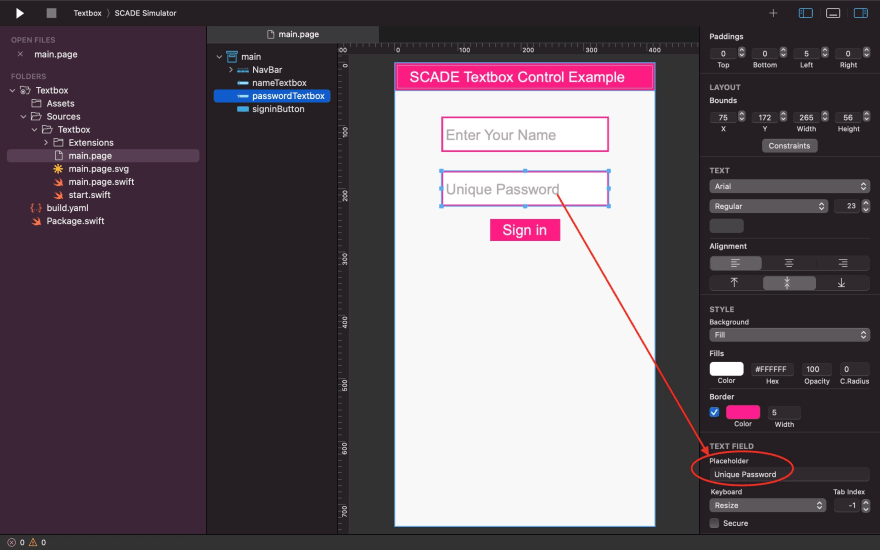Viewport: 880px width, 550px height.
Task: Edit the border Width field
Action: (784, 412)
